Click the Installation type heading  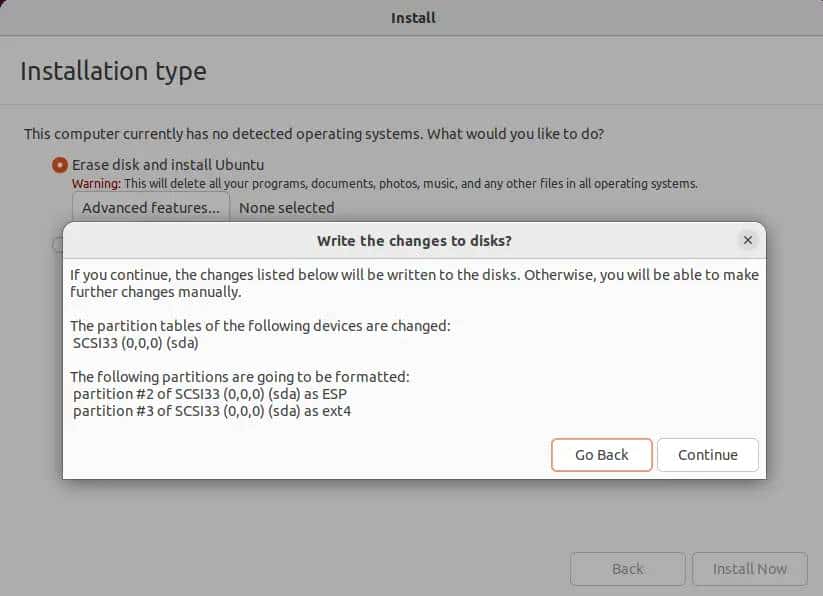click(x=113, y=70)
